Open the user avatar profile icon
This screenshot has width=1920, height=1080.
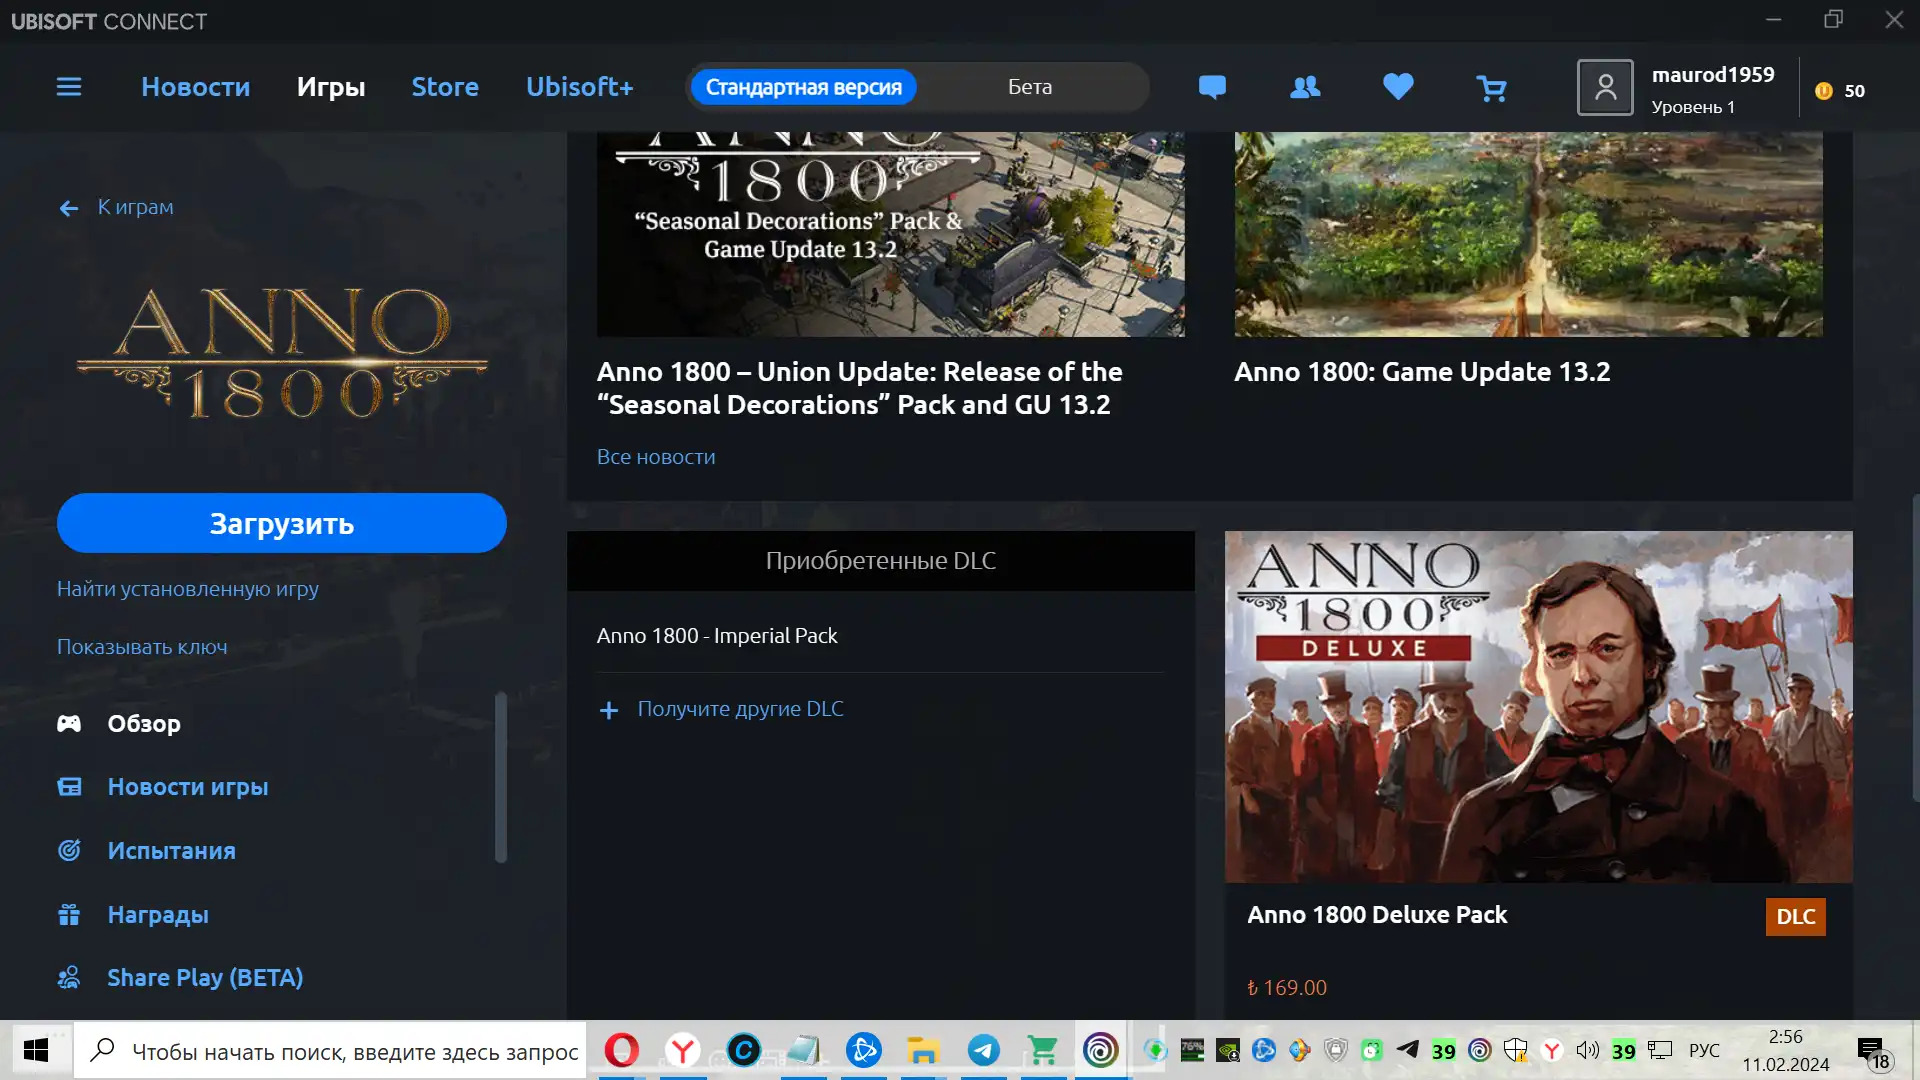tap(1605, 88)
